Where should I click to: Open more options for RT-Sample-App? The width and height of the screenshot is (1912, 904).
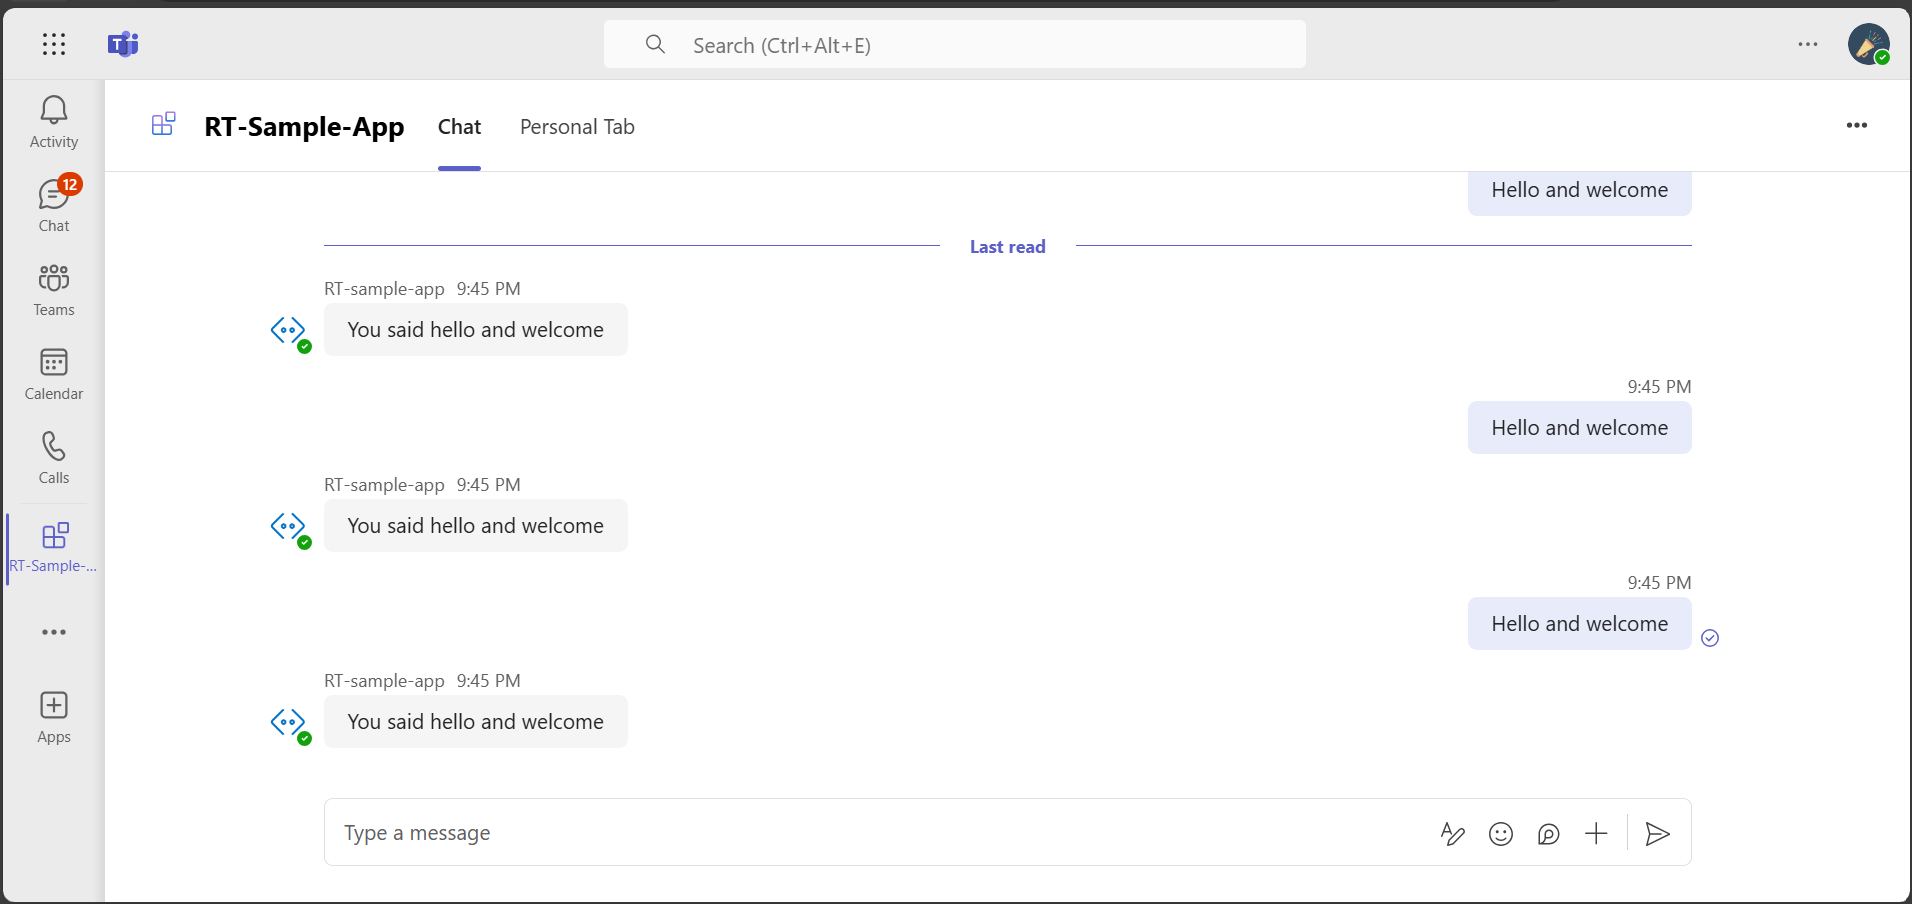point(1856,125)
